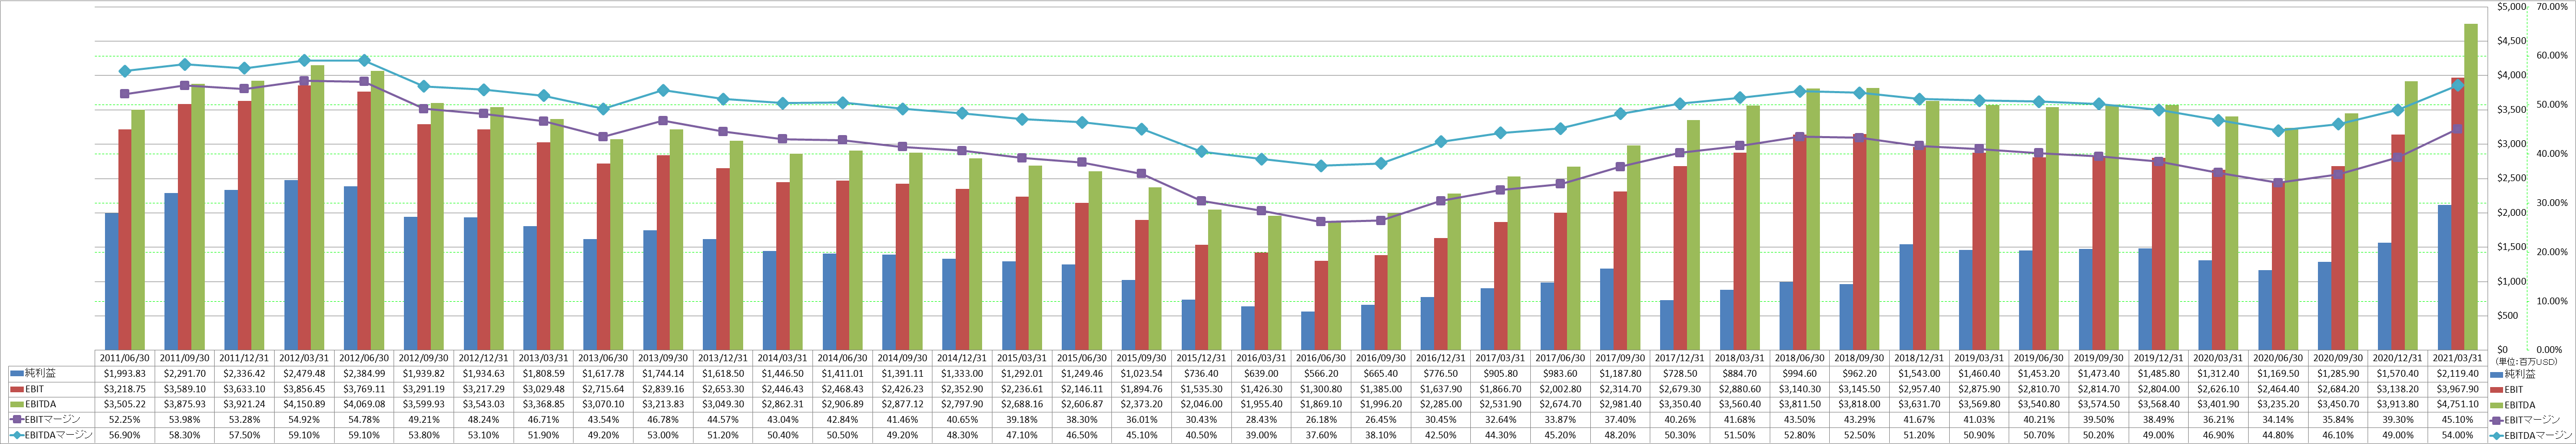Click EBITマージン entry in right-side legend
This screenshot has width=2576, height=444.
pos(2526,419)
